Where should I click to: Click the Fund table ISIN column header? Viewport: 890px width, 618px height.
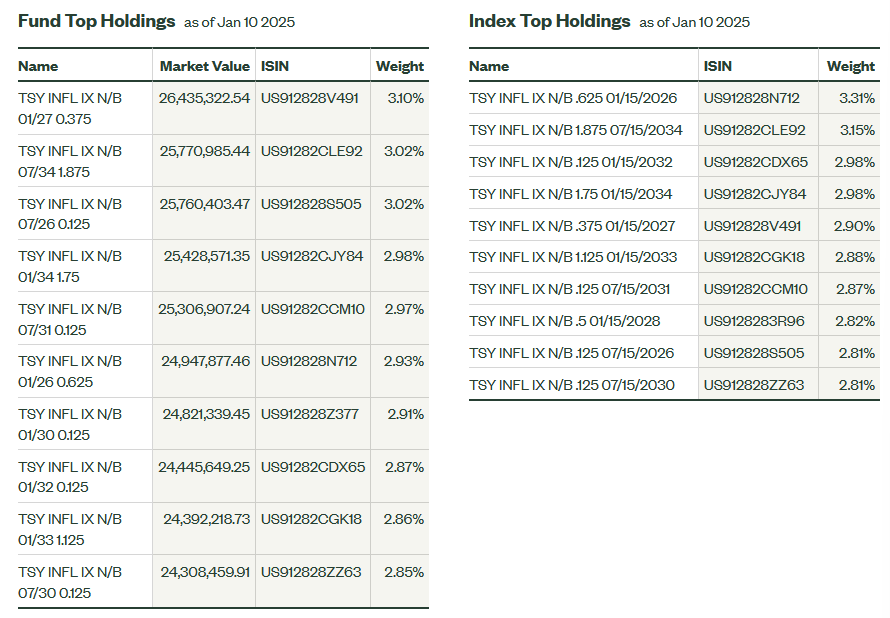point(275,66)
